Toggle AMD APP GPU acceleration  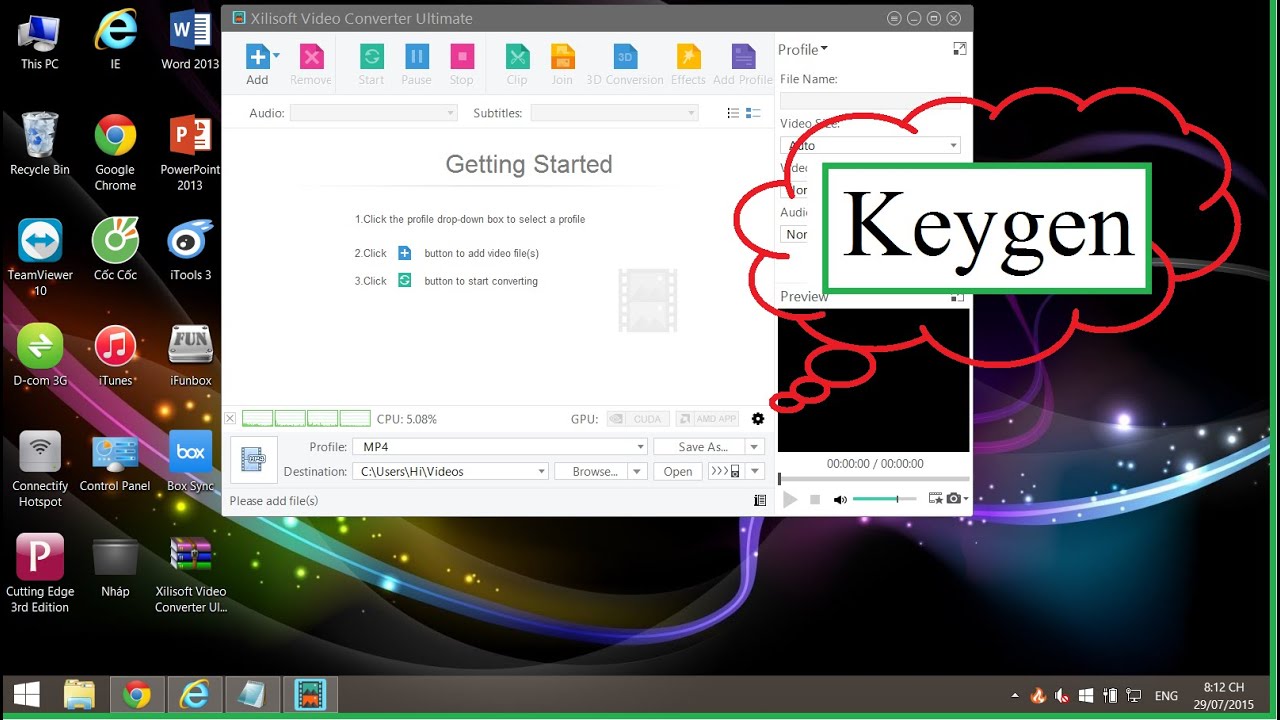(707, 419)
